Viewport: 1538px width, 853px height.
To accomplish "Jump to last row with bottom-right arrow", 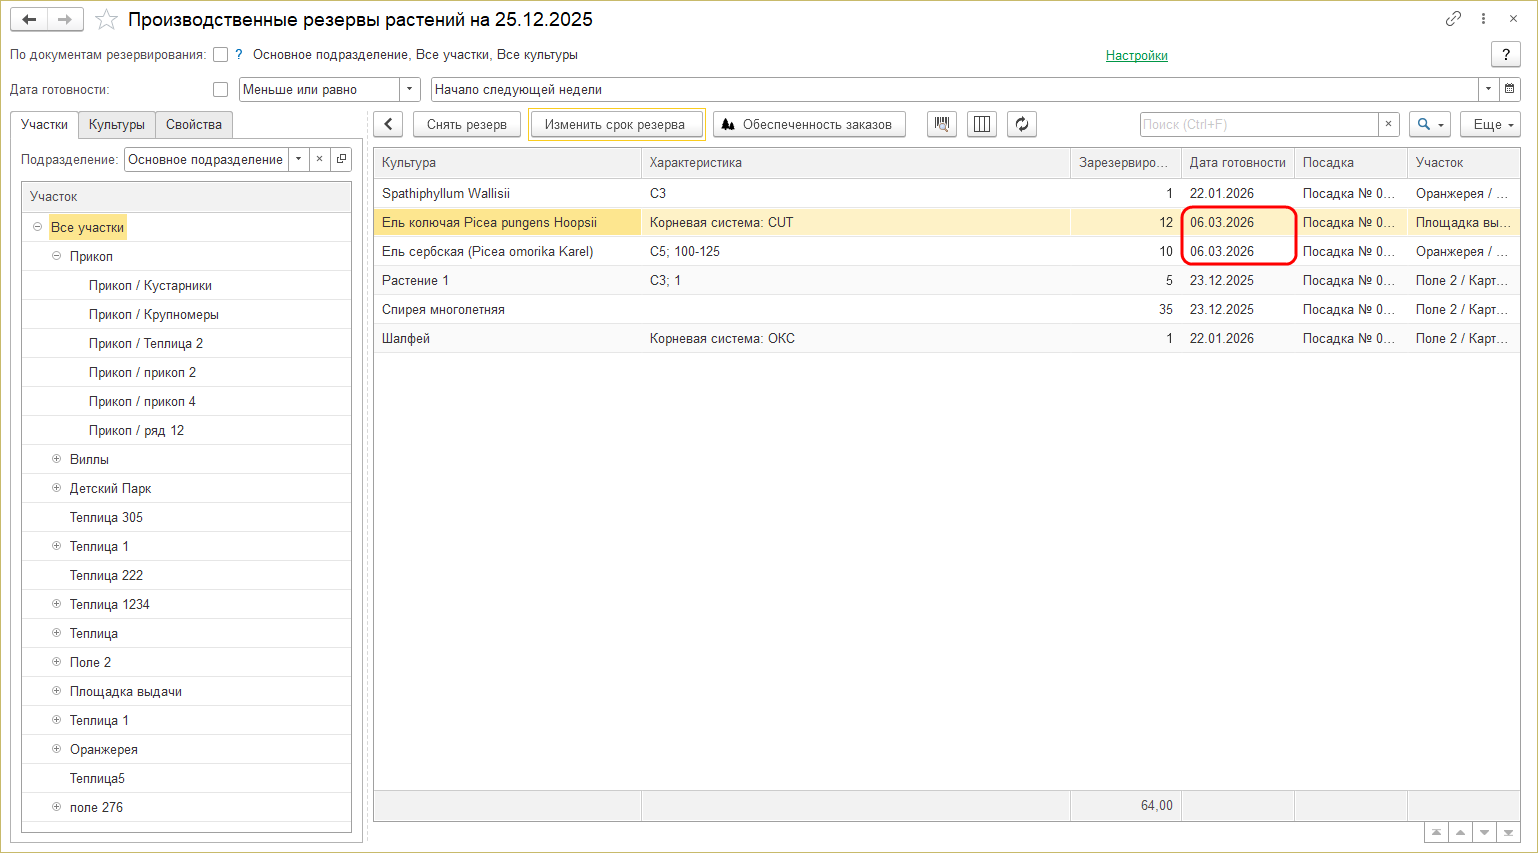I will coord(1508,832).
